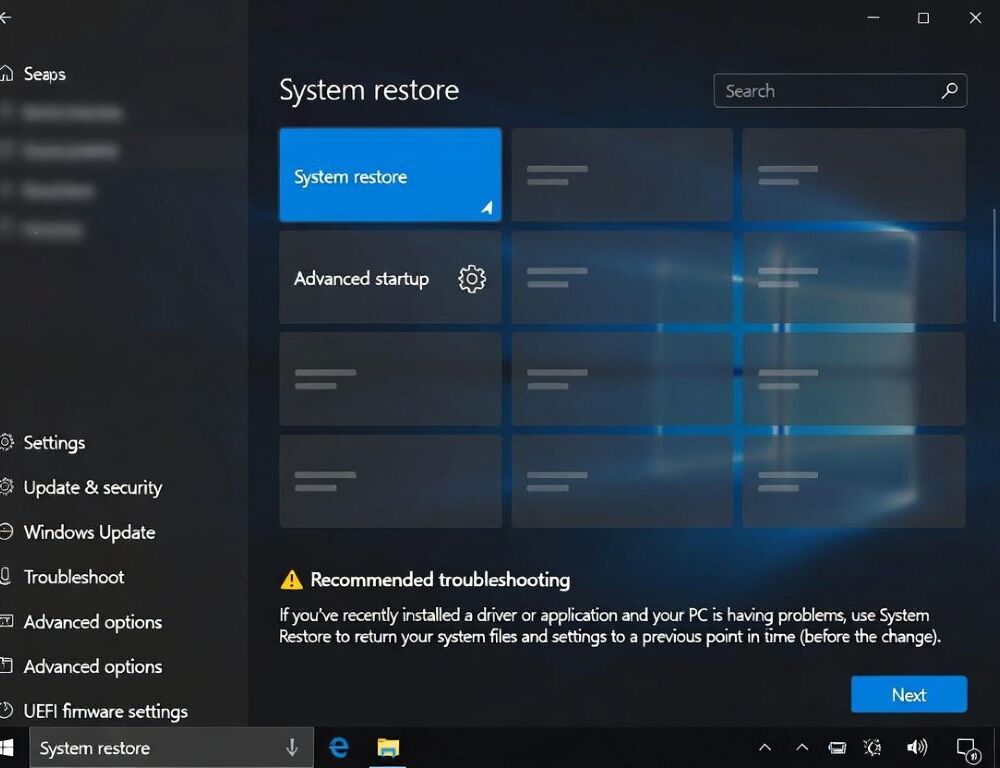Click the speaker volume icon in system tray
The image size is (1000, 768).
pyautogui.click(x=917, y=747)
